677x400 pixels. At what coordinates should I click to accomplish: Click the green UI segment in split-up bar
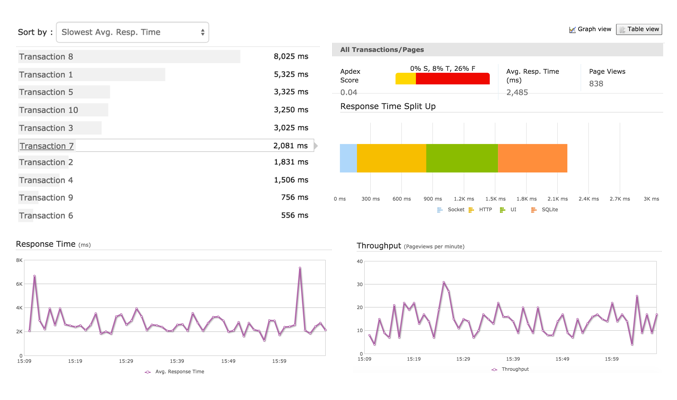pyautogui.click(x=461, y=158)
